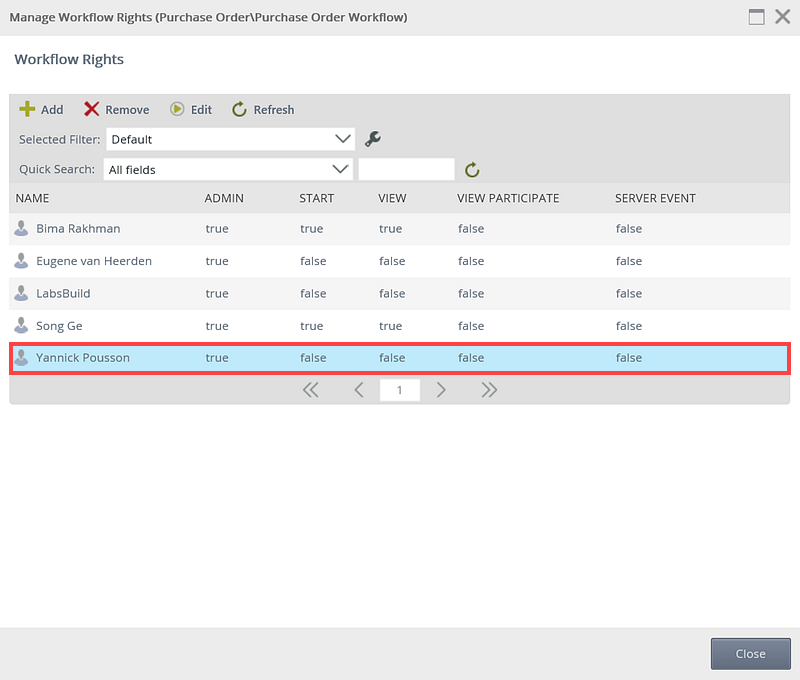This screenshot has width=800, height=680.
Task: Sort by the ADMIN column header
Action: click(224, 198)
